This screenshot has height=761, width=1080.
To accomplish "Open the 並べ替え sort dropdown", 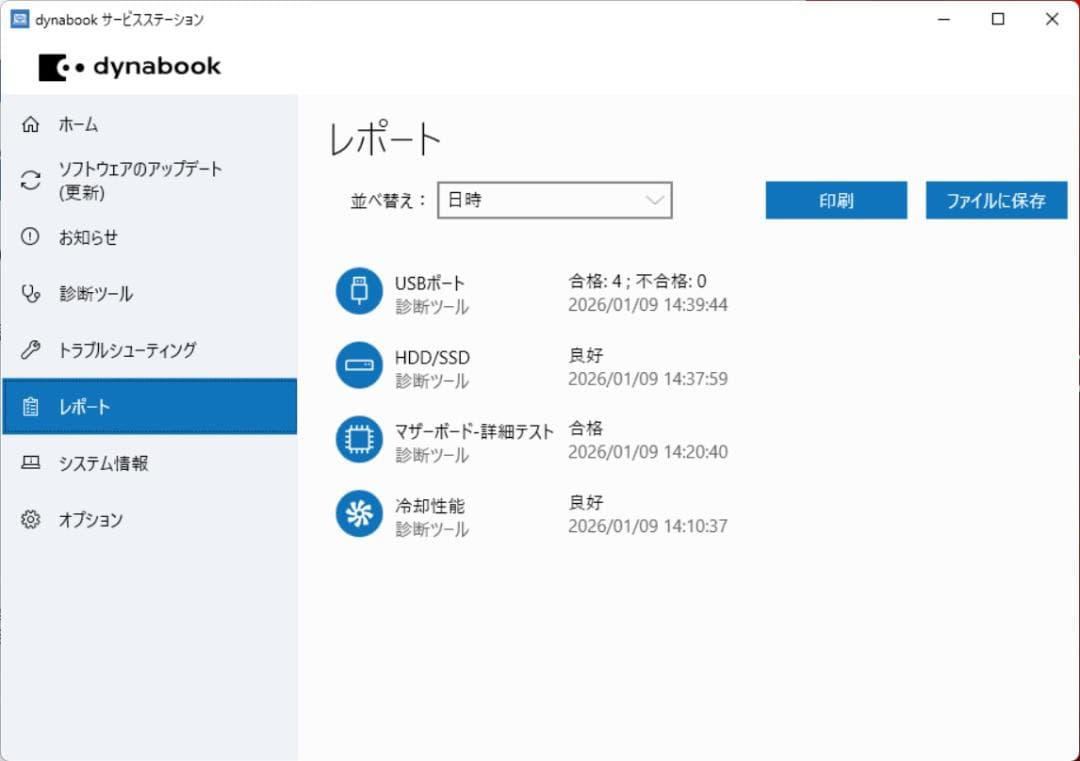I will click(x=555, y=200).
